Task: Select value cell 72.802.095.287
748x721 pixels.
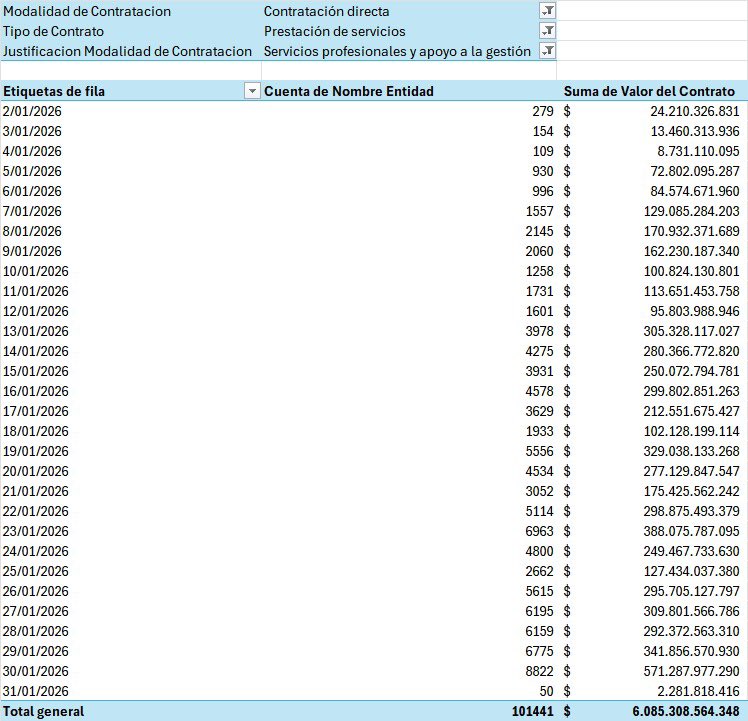Action: (695, 171)
